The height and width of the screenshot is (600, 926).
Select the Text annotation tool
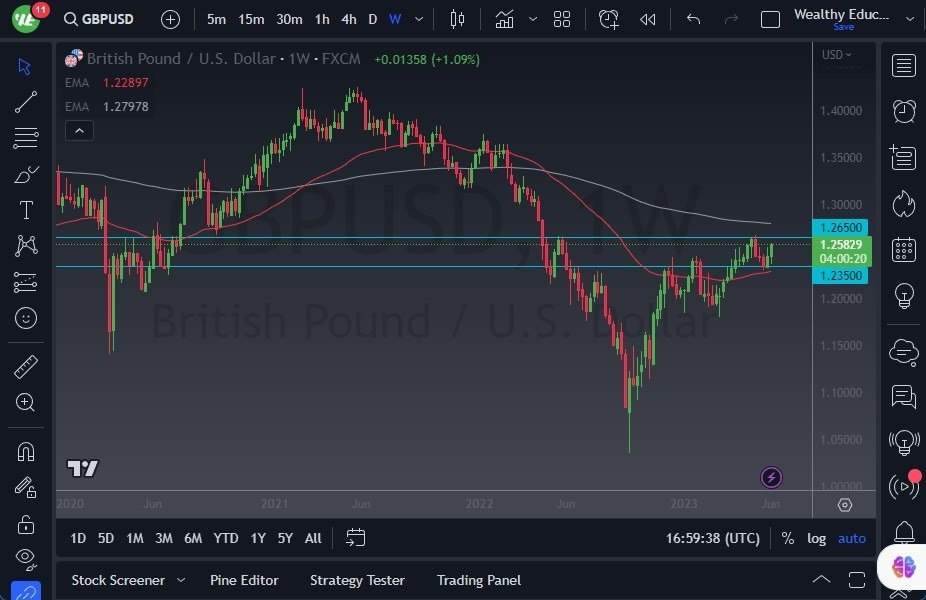(x=25, y=210)
